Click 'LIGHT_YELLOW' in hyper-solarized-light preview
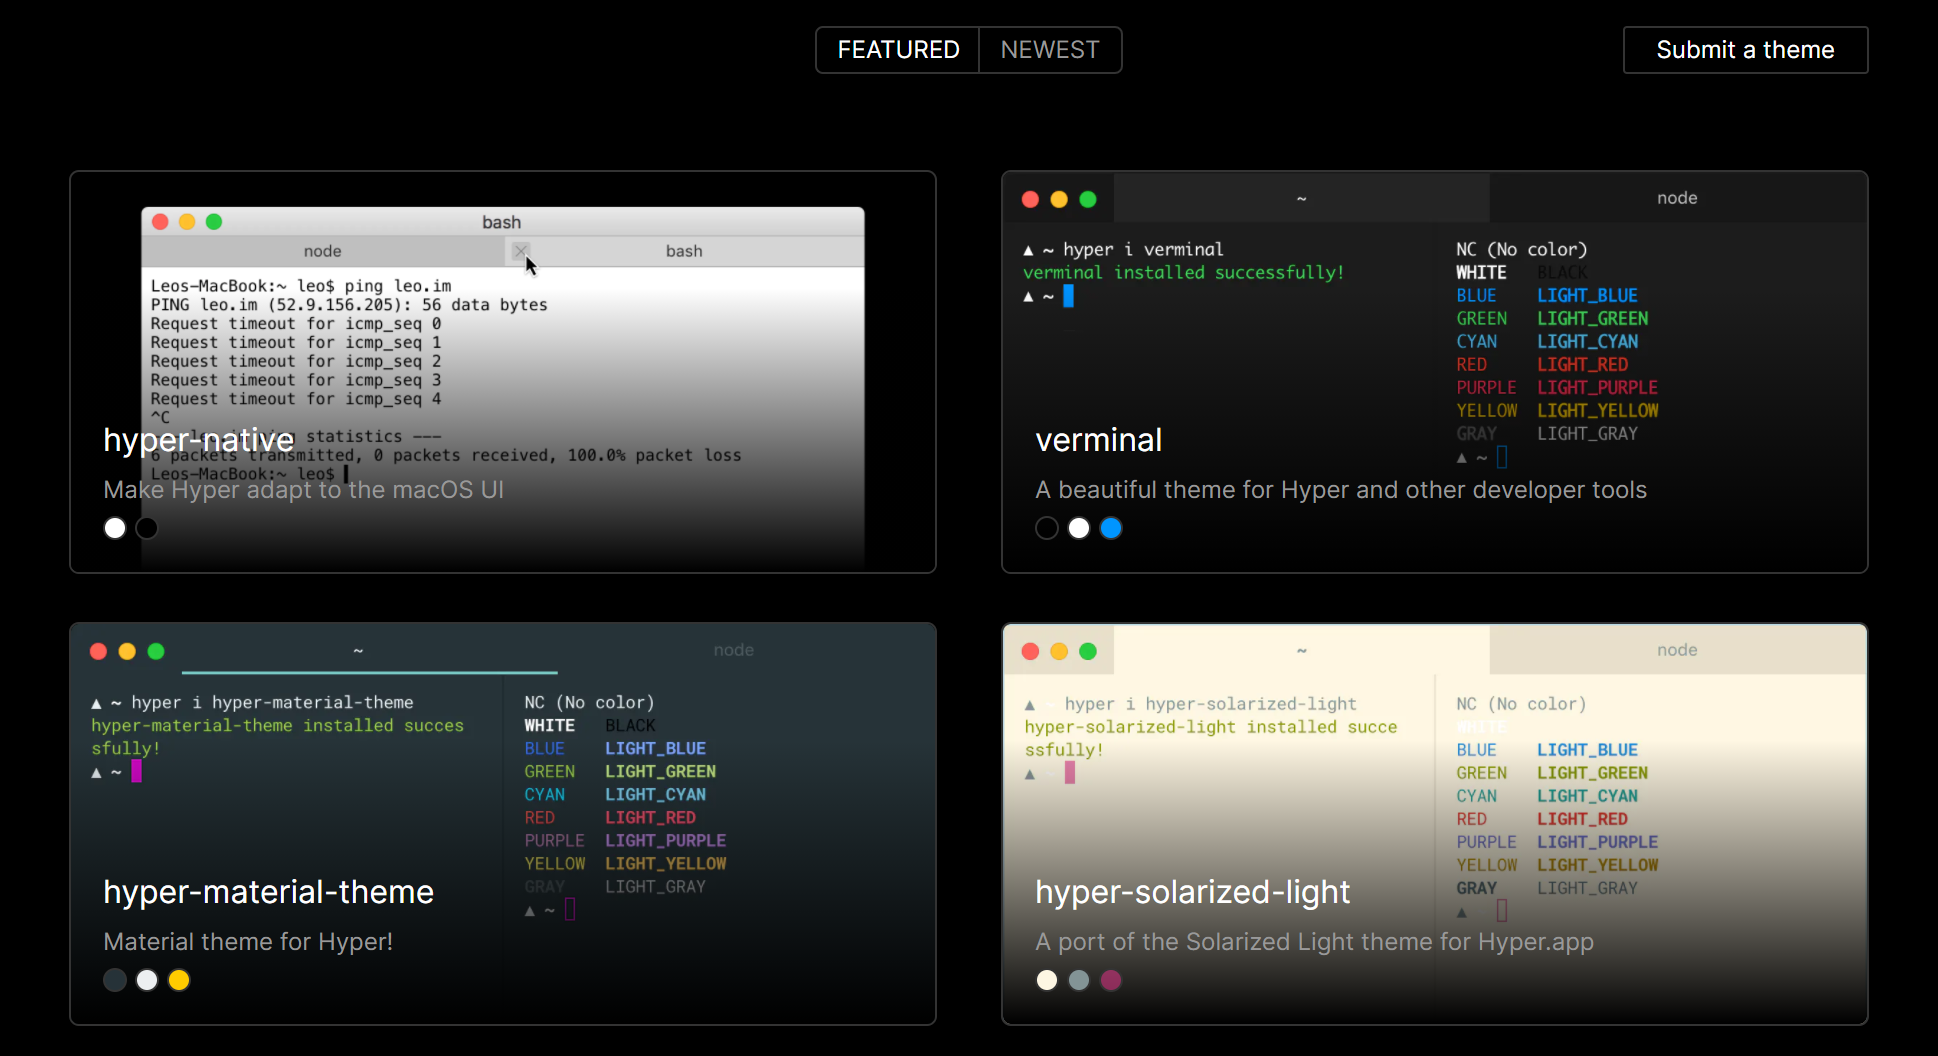The width and height of the screenshot is (1938, 1056). tap(1597, 865)
